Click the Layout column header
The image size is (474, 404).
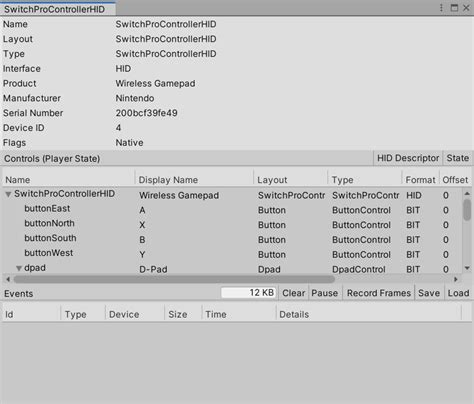tap(291, 180)
